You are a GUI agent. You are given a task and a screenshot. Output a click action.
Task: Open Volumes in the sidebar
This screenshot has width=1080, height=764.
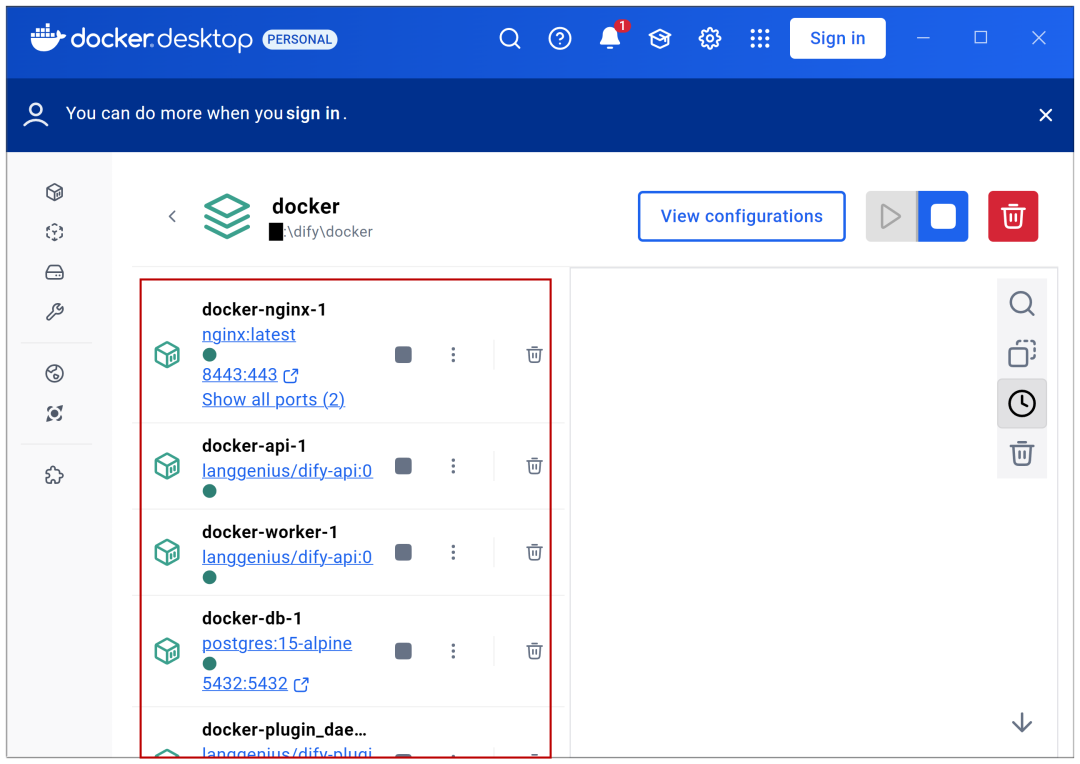point(55,272)
